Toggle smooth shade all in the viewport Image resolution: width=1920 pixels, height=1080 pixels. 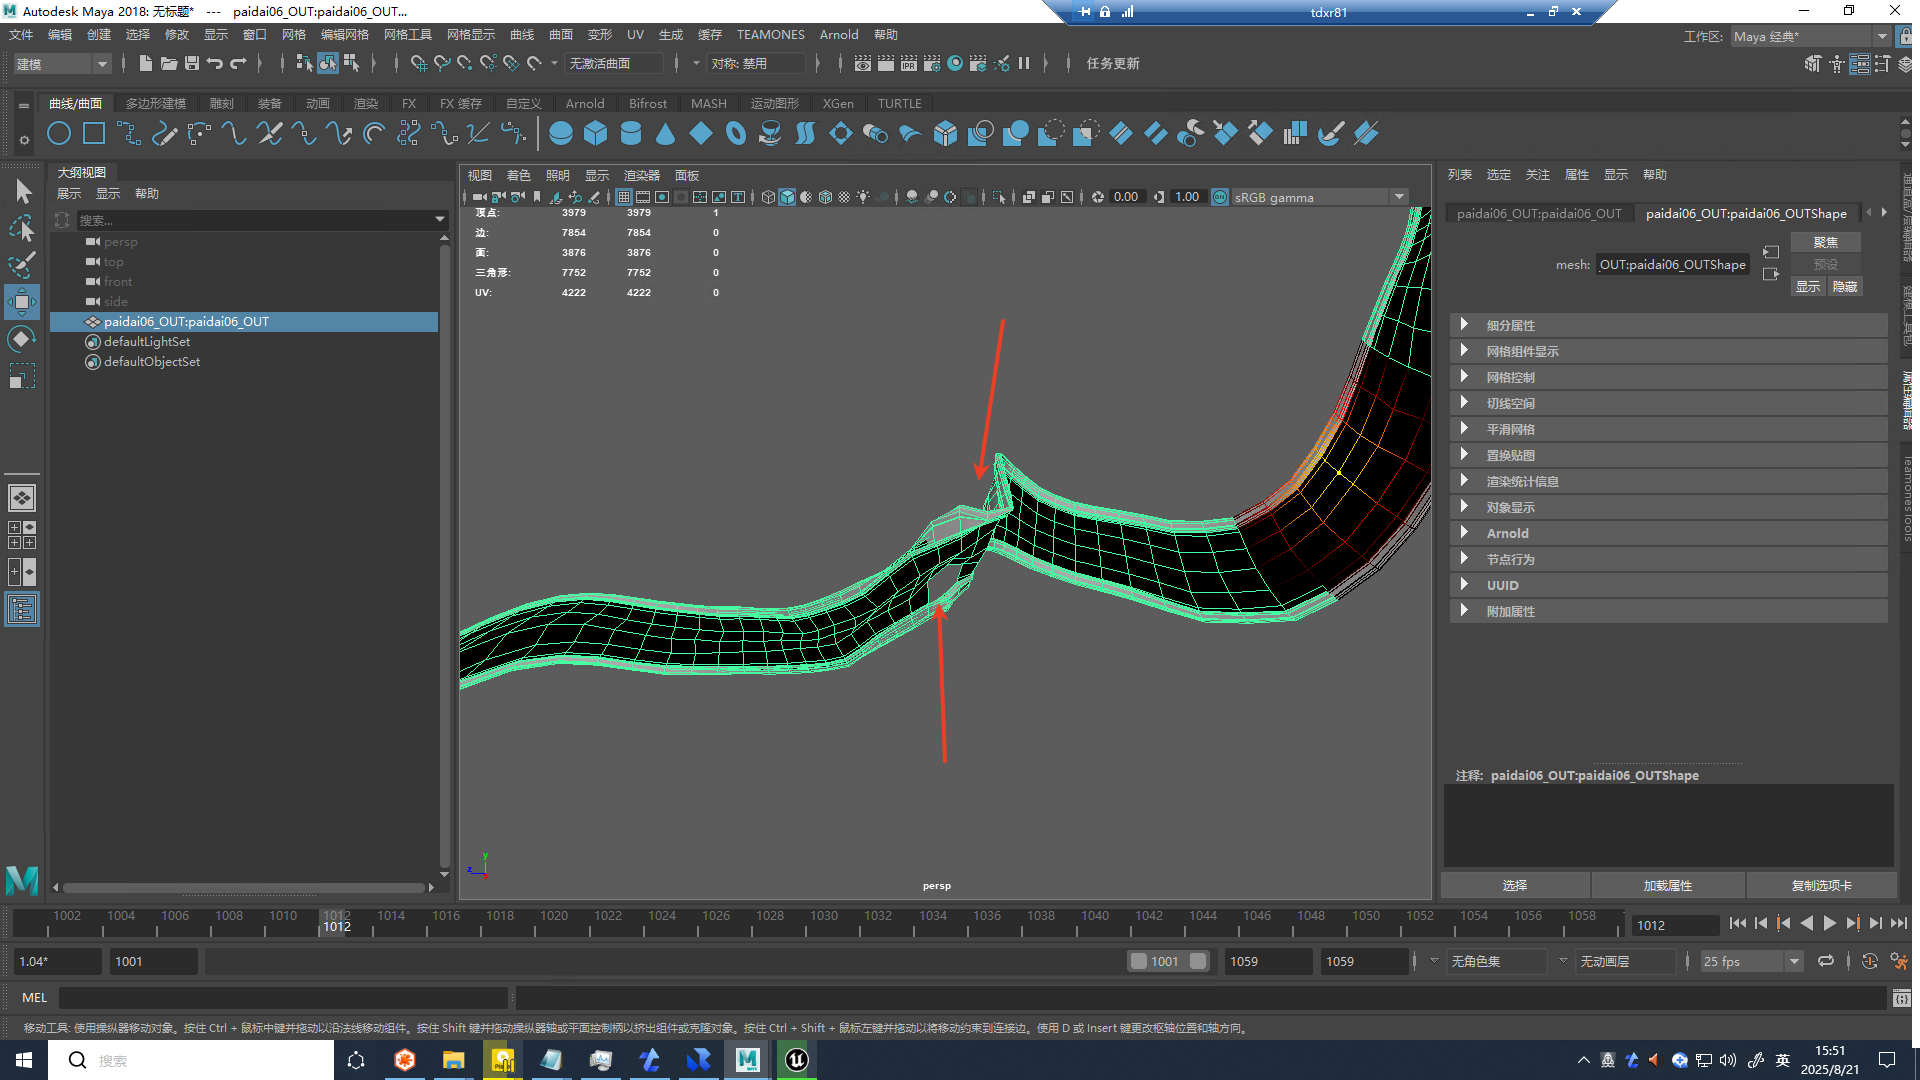click(787, 197)
